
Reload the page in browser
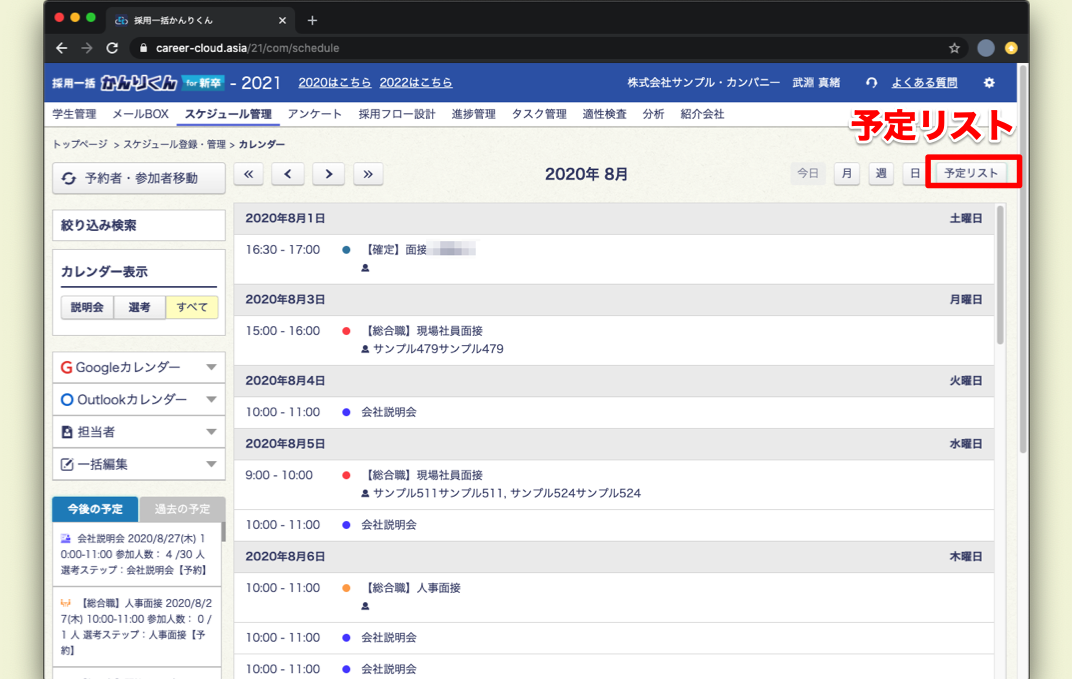pos(112,48)
